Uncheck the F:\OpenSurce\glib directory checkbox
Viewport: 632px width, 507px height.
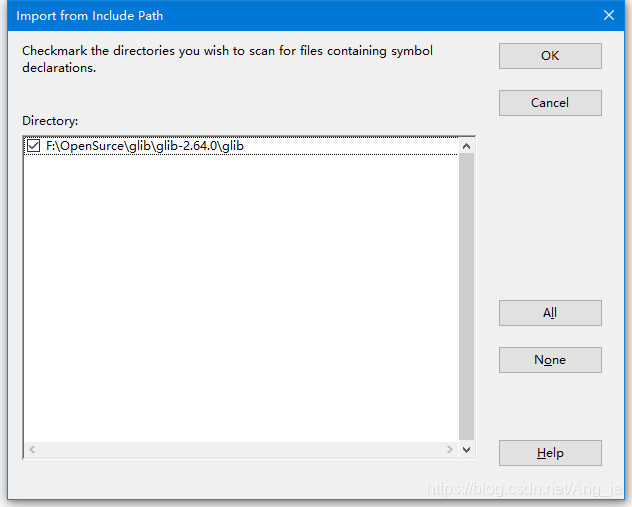(33, 146)
